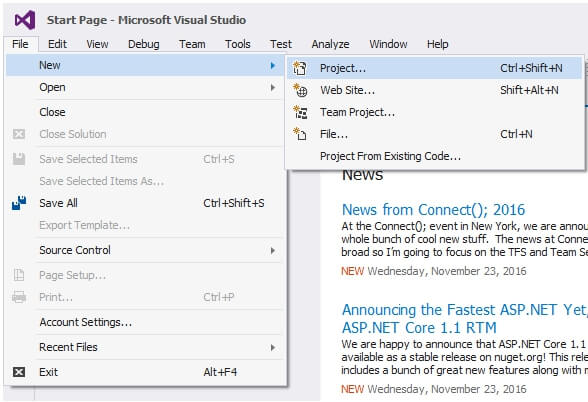This screenshot has width=588, height=402.
Task: Click the Shift+Alt+N shortcut text
Action: pyautogui.click(x=529, y=90)
